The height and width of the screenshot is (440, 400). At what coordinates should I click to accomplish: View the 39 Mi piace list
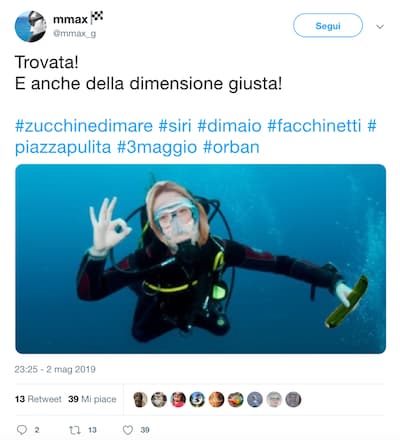[x=92, y=399]
